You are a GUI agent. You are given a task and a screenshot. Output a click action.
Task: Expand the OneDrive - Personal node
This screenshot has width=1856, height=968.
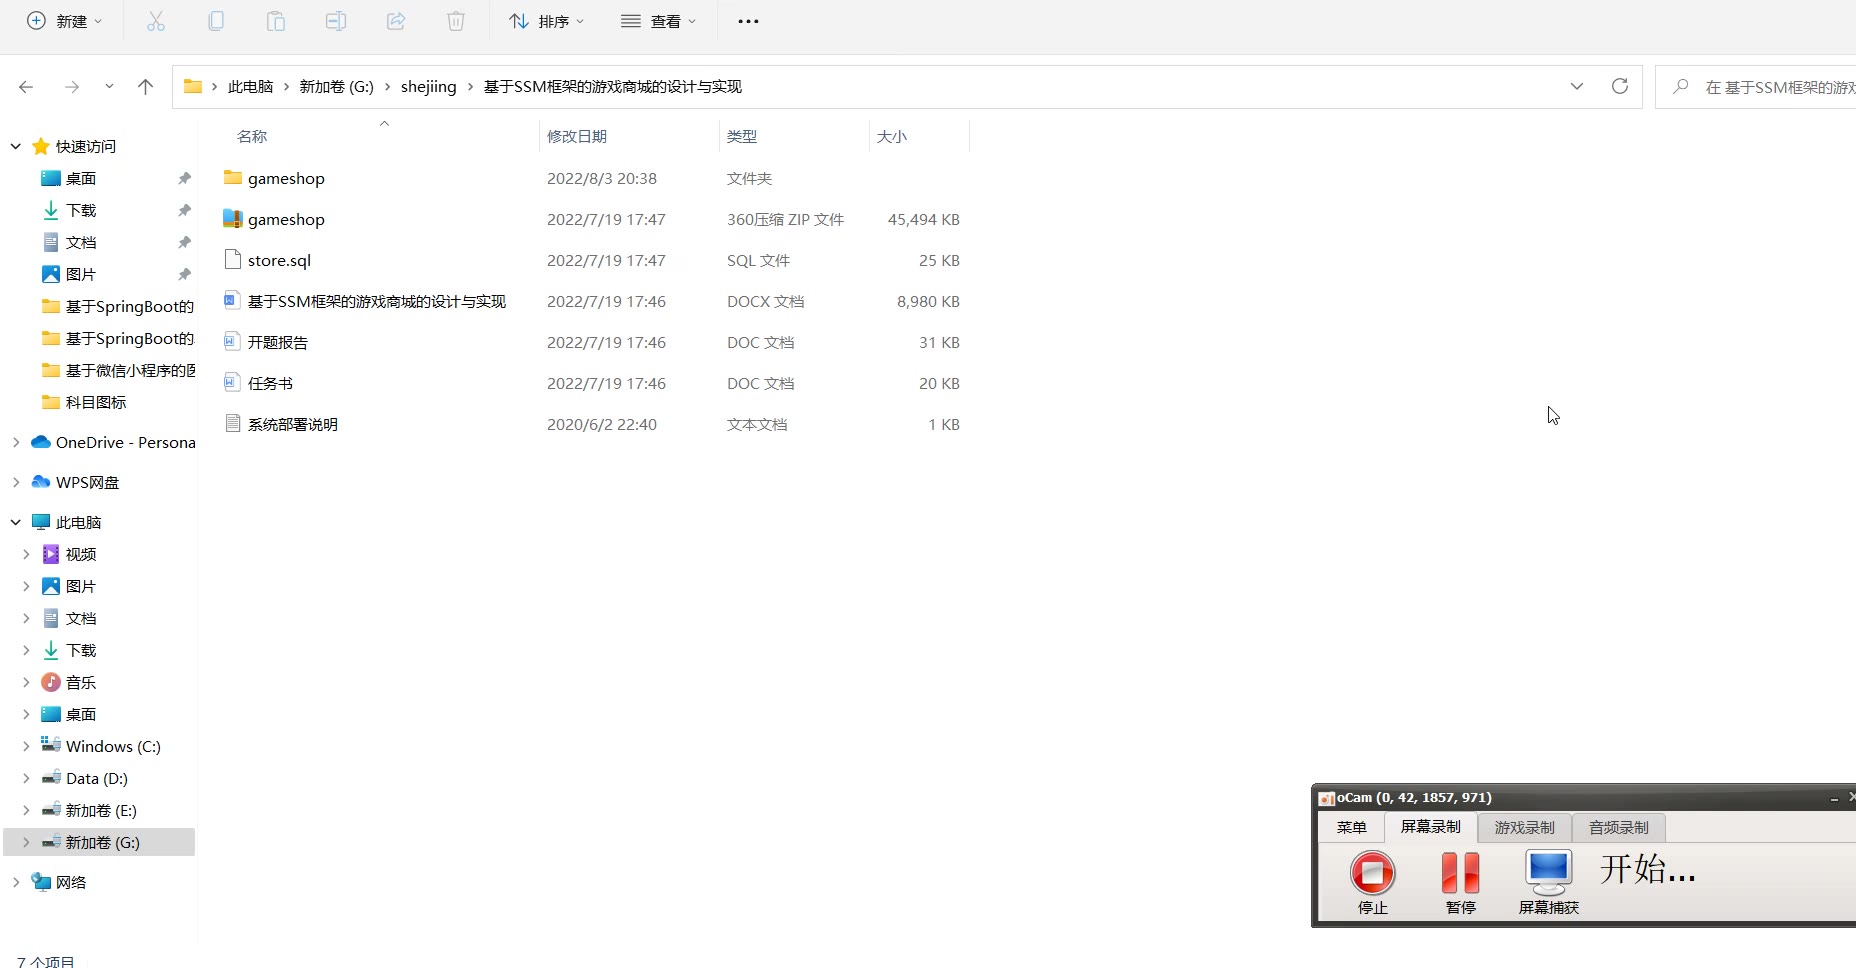pos(16,442)
